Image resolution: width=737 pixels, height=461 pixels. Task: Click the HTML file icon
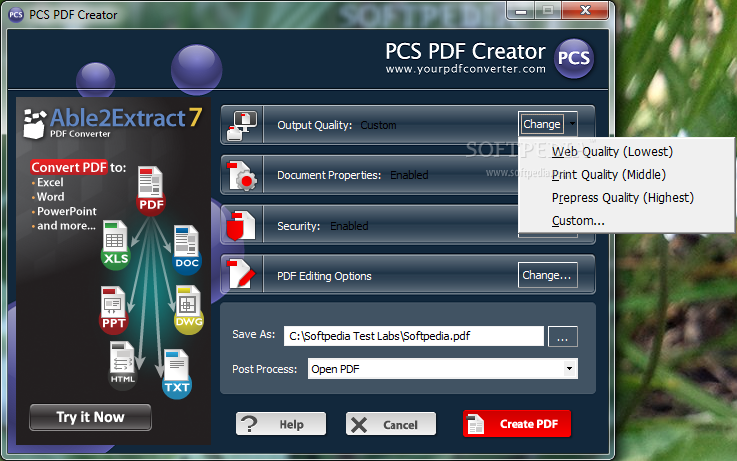tap(123, 365)
